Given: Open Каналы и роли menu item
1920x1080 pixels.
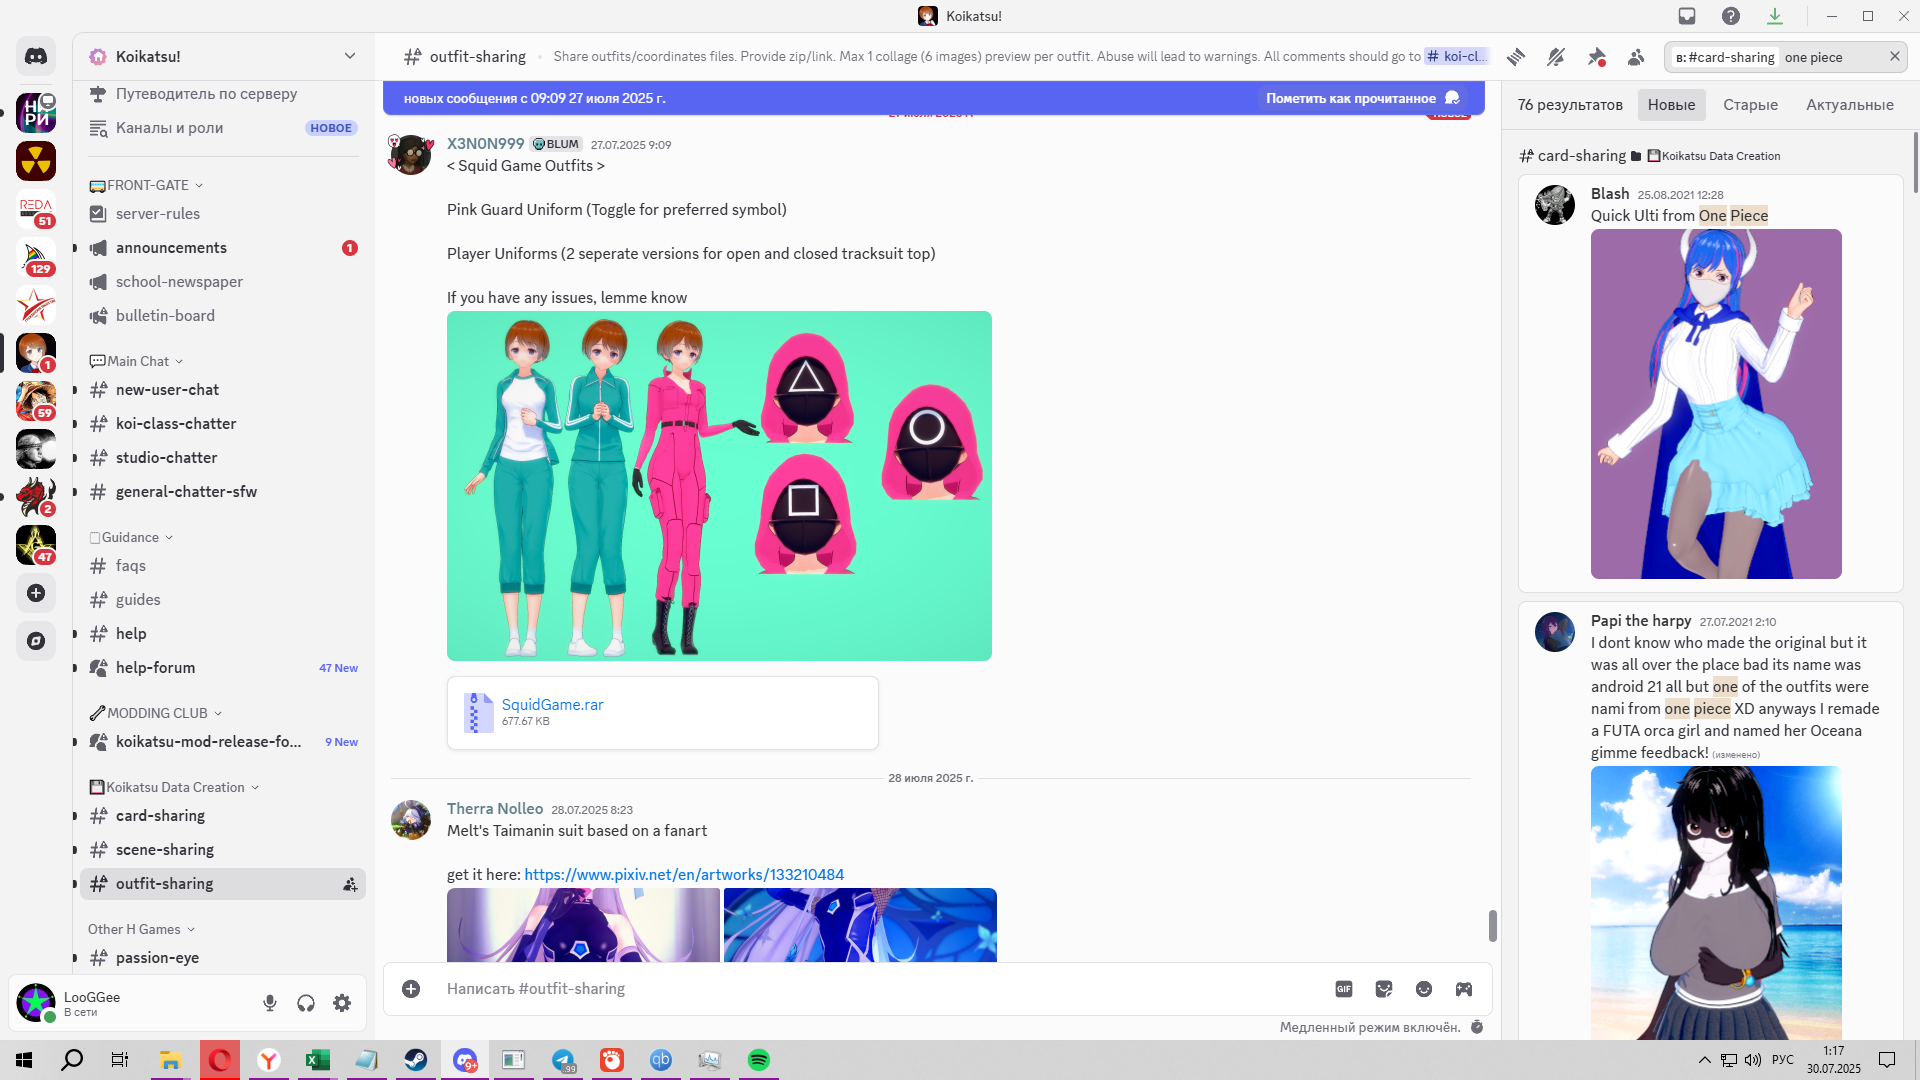Looking at the screenshot, I should [x=222, y=128].
